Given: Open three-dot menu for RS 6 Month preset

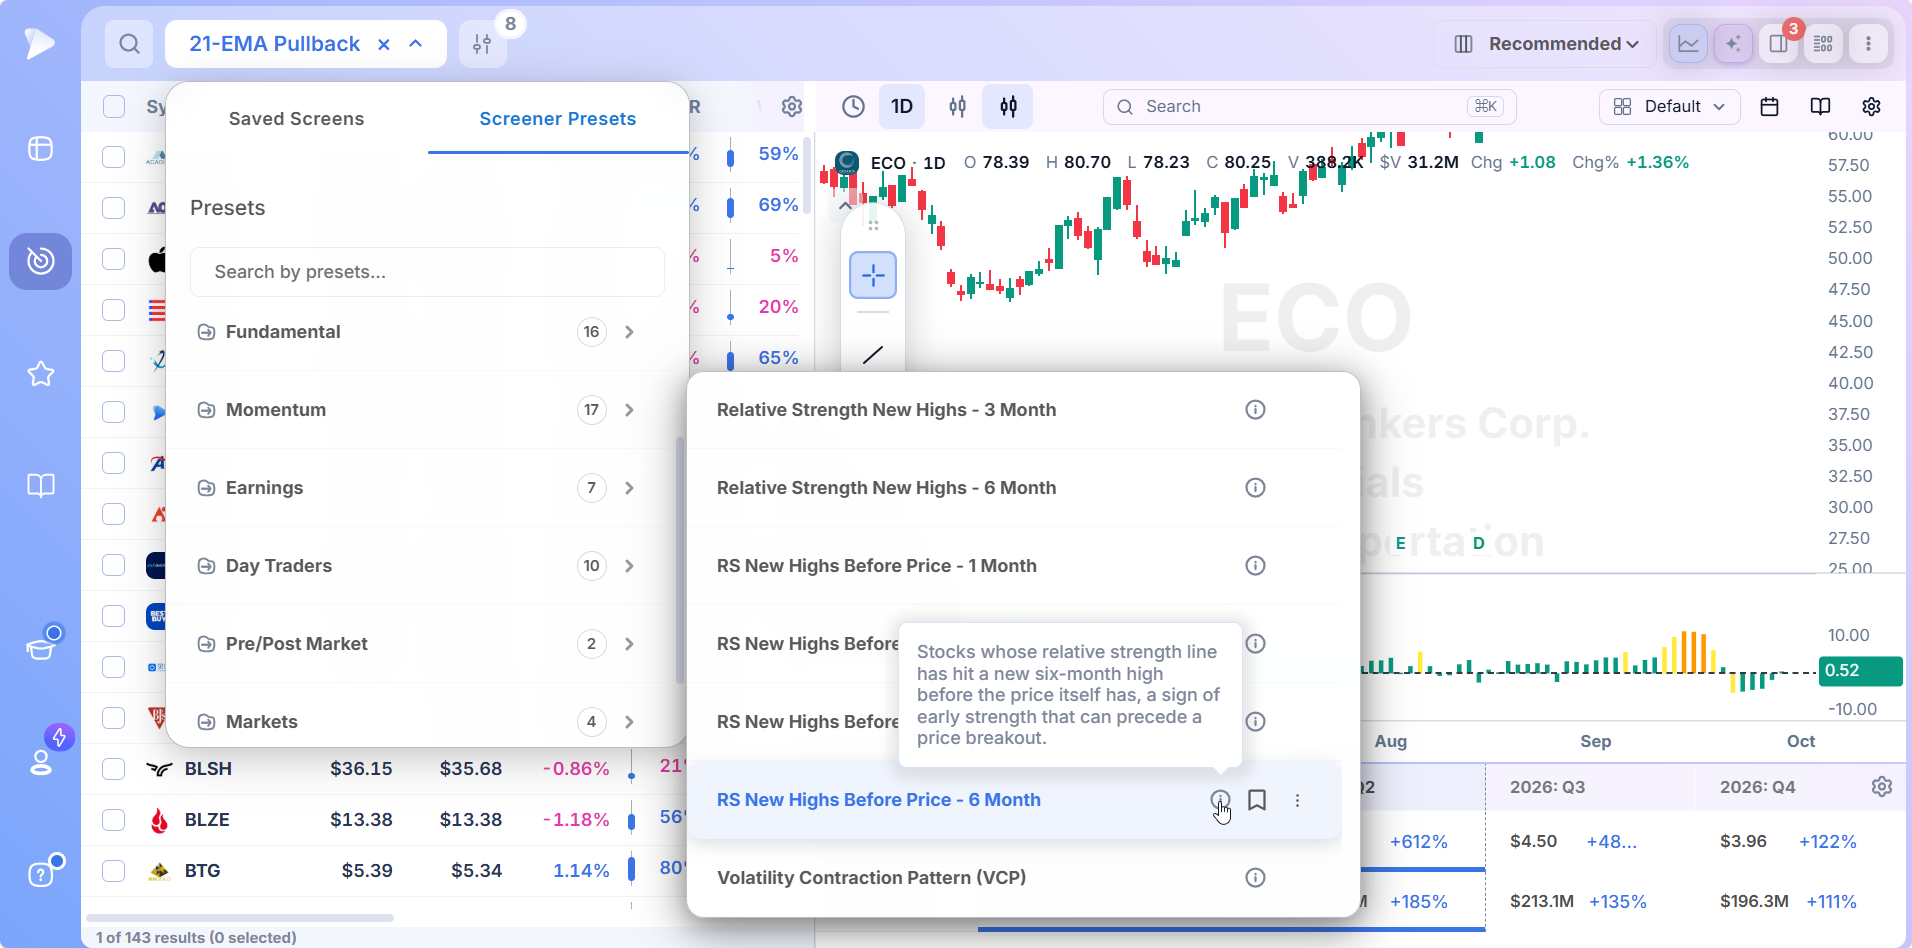Looking at the screenshot, I should [1297, 800].
